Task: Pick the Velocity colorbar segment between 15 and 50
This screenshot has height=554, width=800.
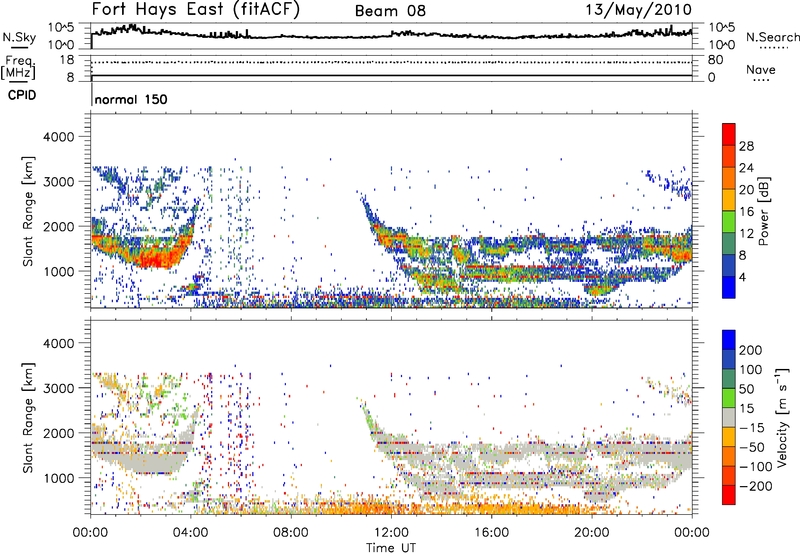Action: pos(729,397)
